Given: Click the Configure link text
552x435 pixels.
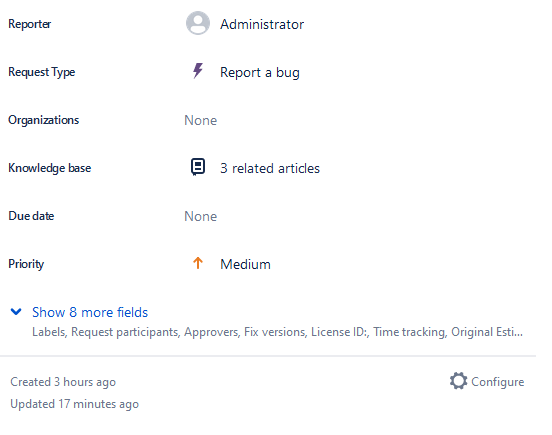Looking at the screenshot, I should click(x=497, y=382).
